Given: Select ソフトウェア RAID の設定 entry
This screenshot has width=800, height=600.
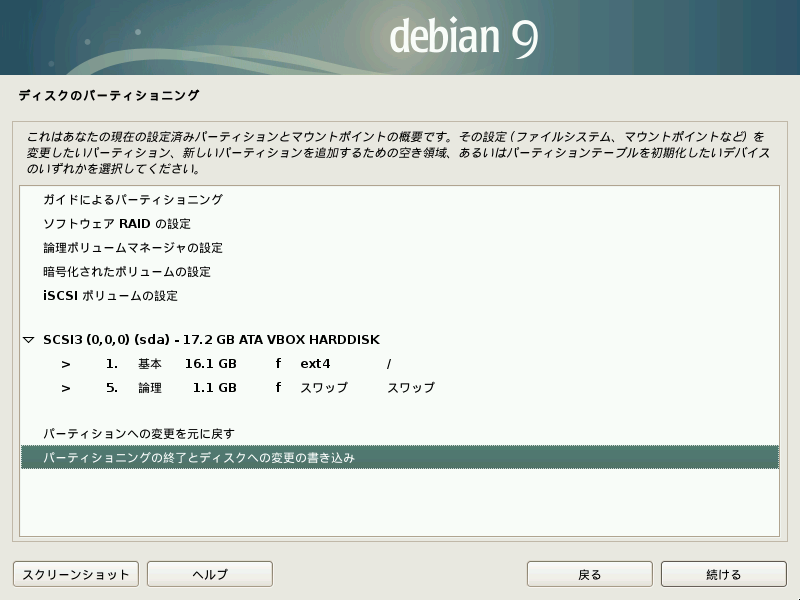Looking at the screenshot, I should coord(116,224).
